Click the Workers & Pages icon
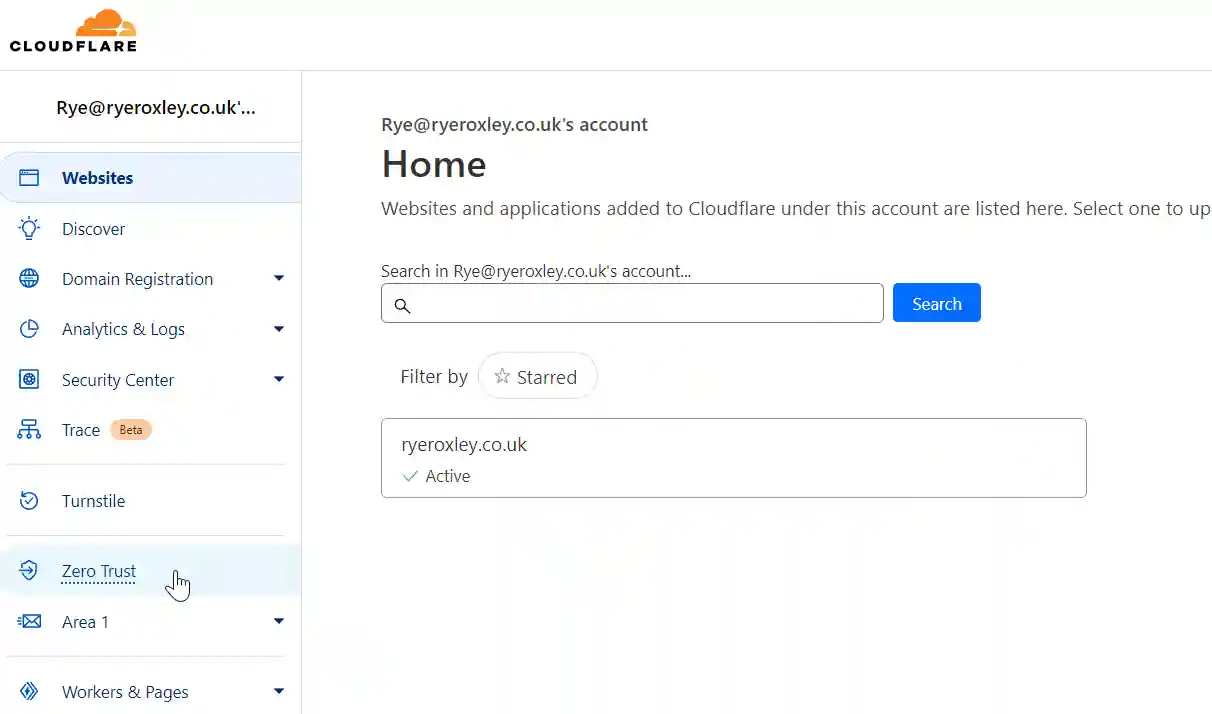The height and width of the screenshot is (714, 1212). (28, 691)
